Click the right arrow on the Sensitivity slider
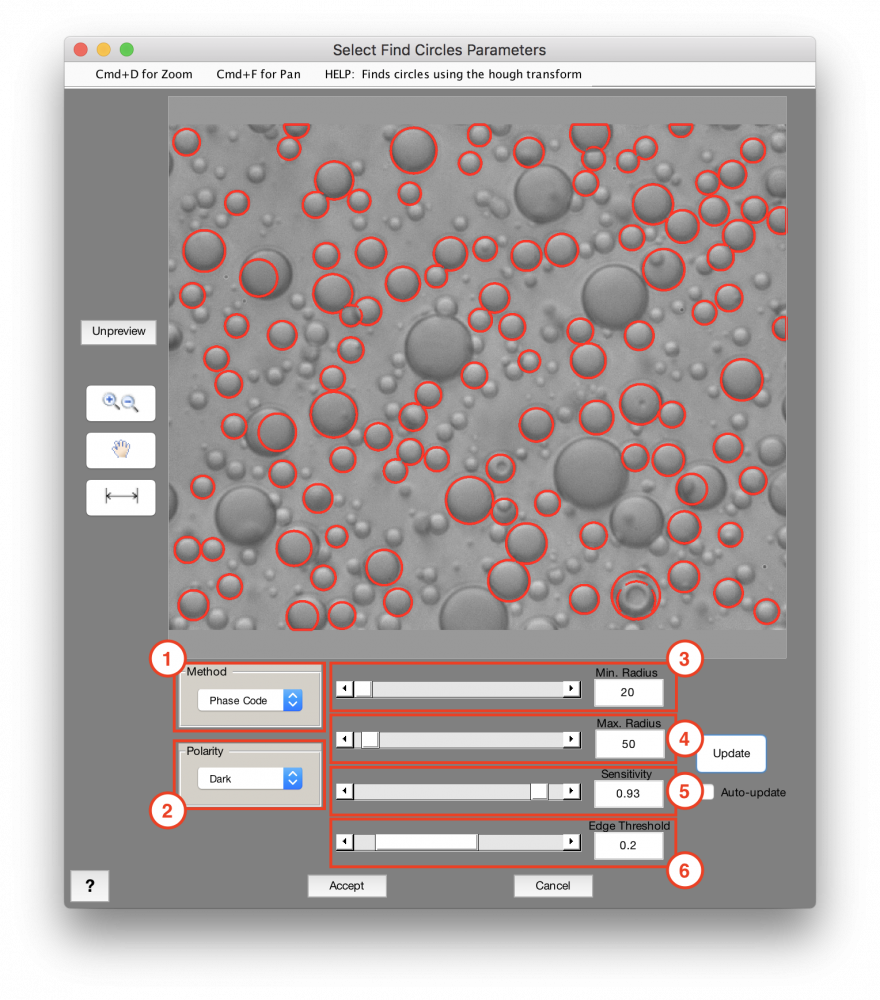 coord(571,791)
